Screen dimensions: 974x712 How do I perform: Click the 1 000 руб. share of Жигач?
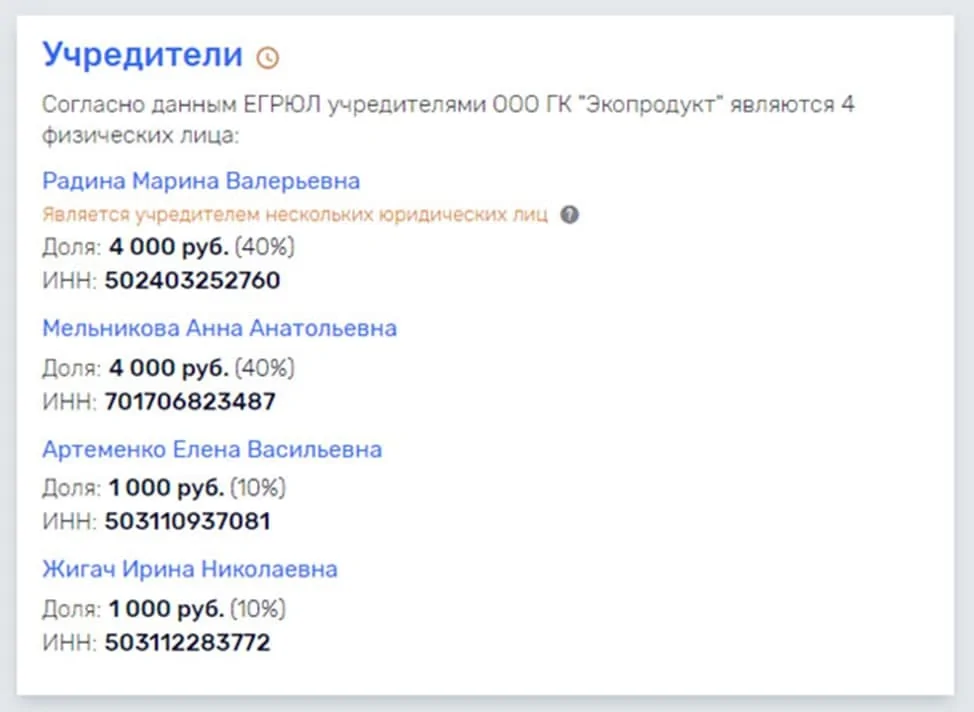tap(166, 608)
